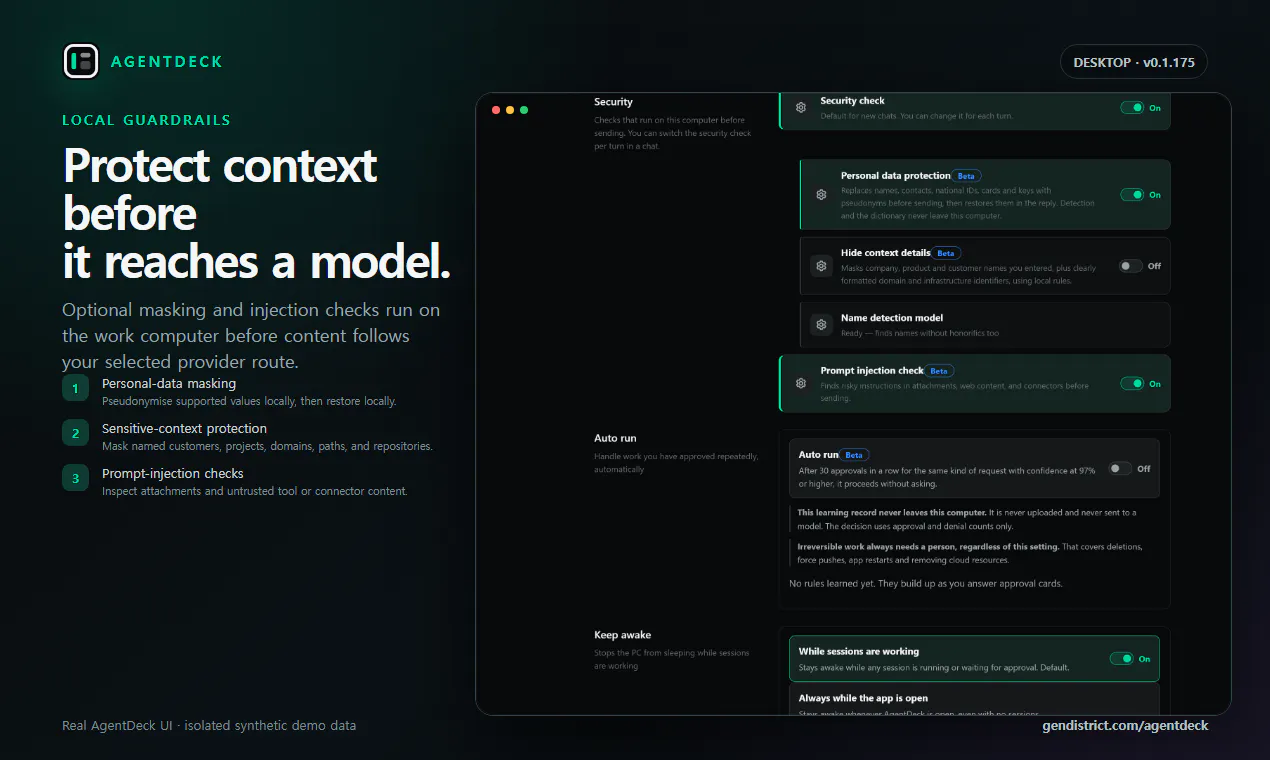Click the Beta badge beside Prompt injection check
1270x760 pixels.
(x=939, y=371)
